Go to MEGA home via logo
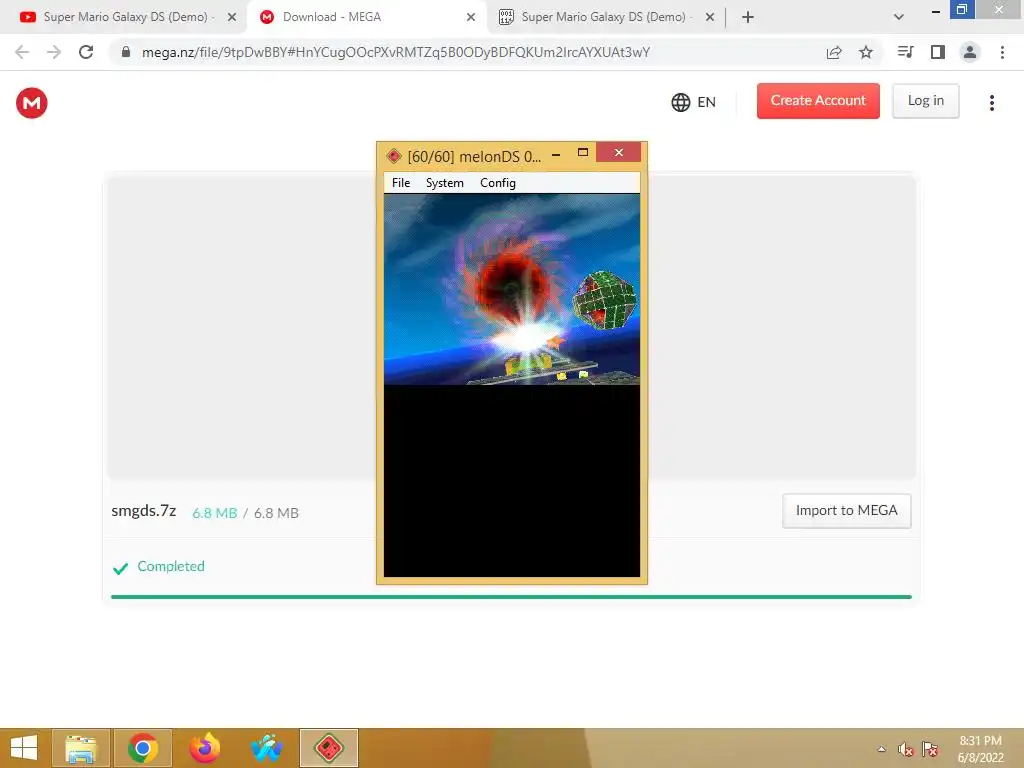The width and height of the screenshot is (1024, 768). [32, 103]
